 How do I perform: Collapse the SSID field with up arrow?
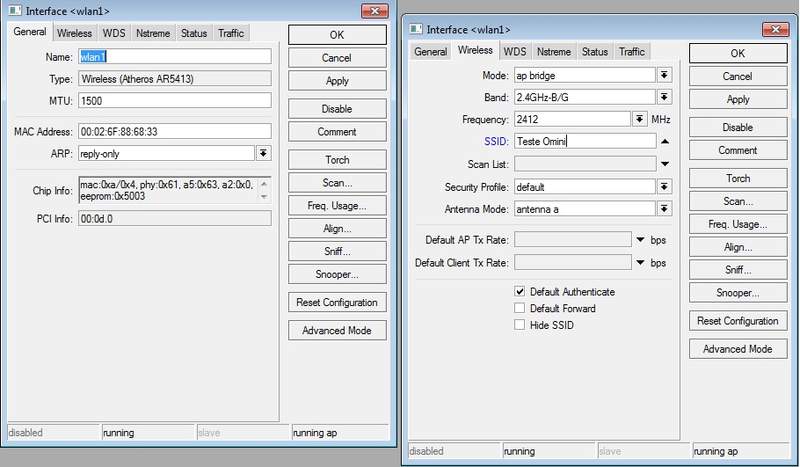(x=664, y=141)
